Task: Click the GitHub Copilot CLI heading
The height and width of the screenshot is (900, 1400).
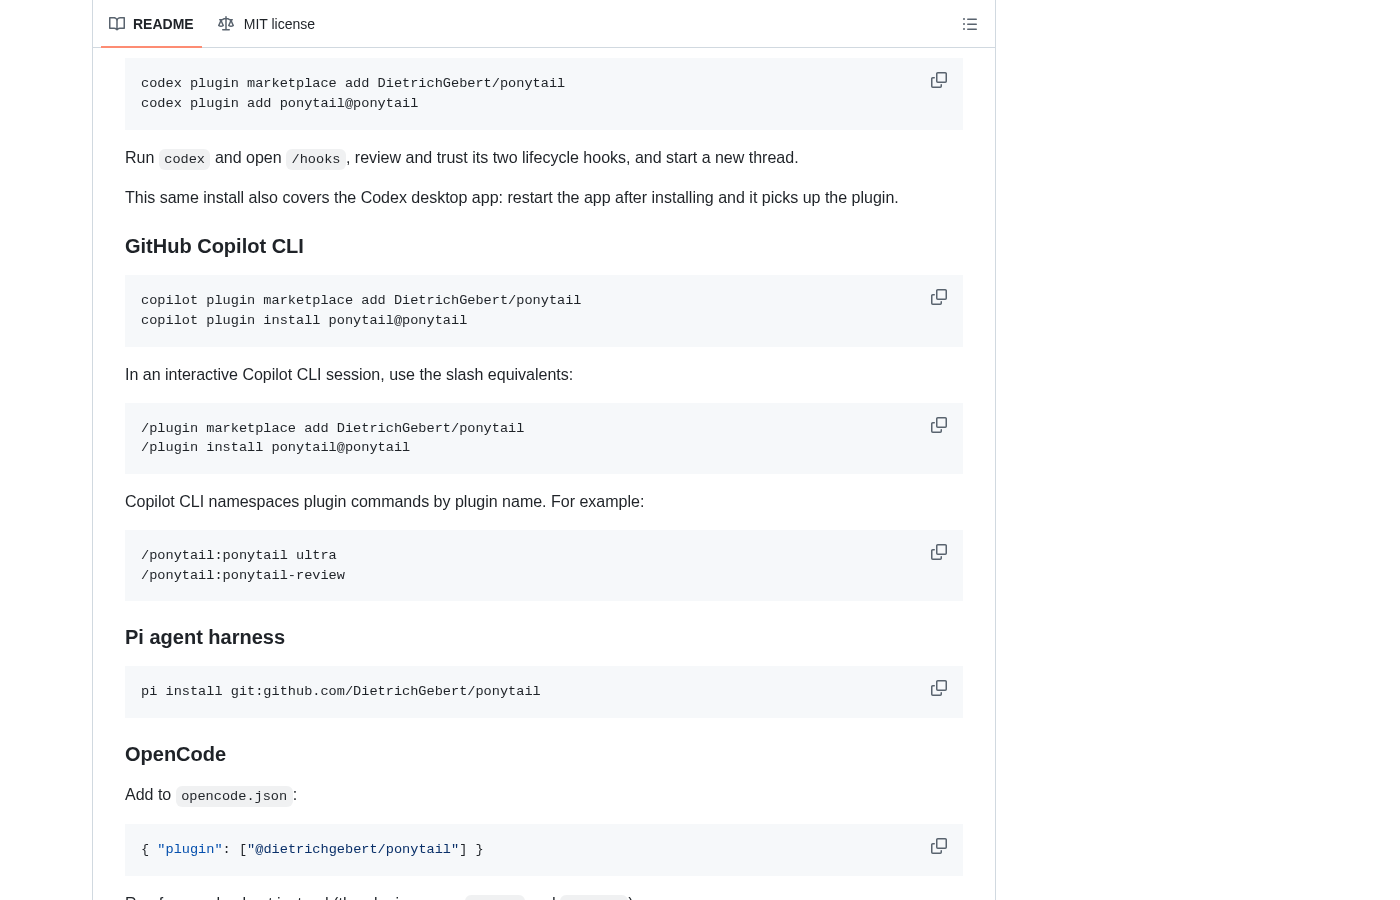Action: coord(214,246)
